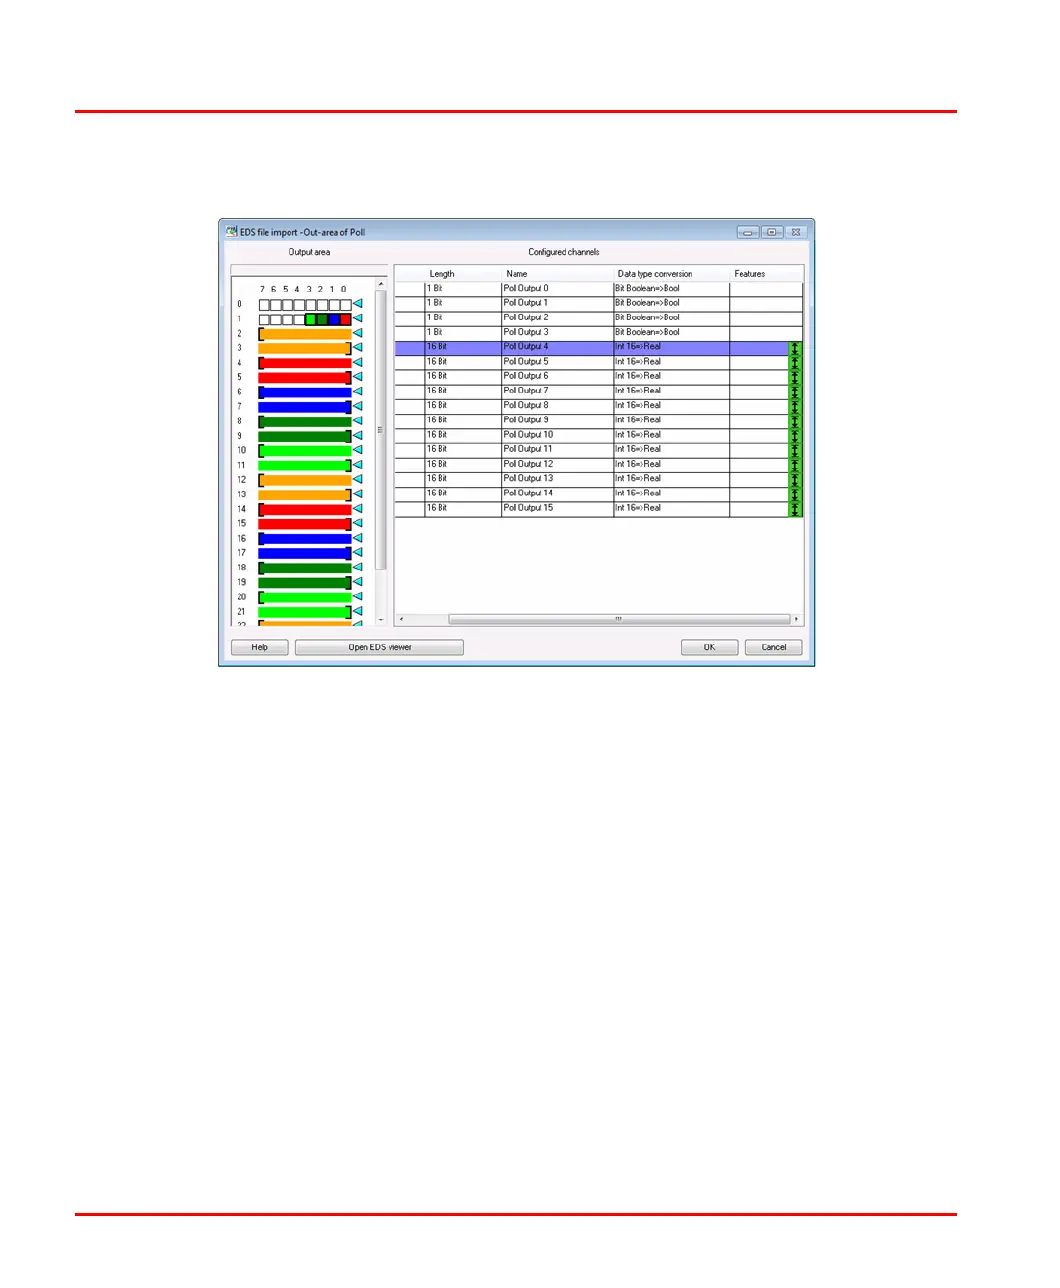Viewport: 1060px width, 1288px height.
Task: Click the cyan arrow marker of byte row 4
Action: [x=358, y=363]
